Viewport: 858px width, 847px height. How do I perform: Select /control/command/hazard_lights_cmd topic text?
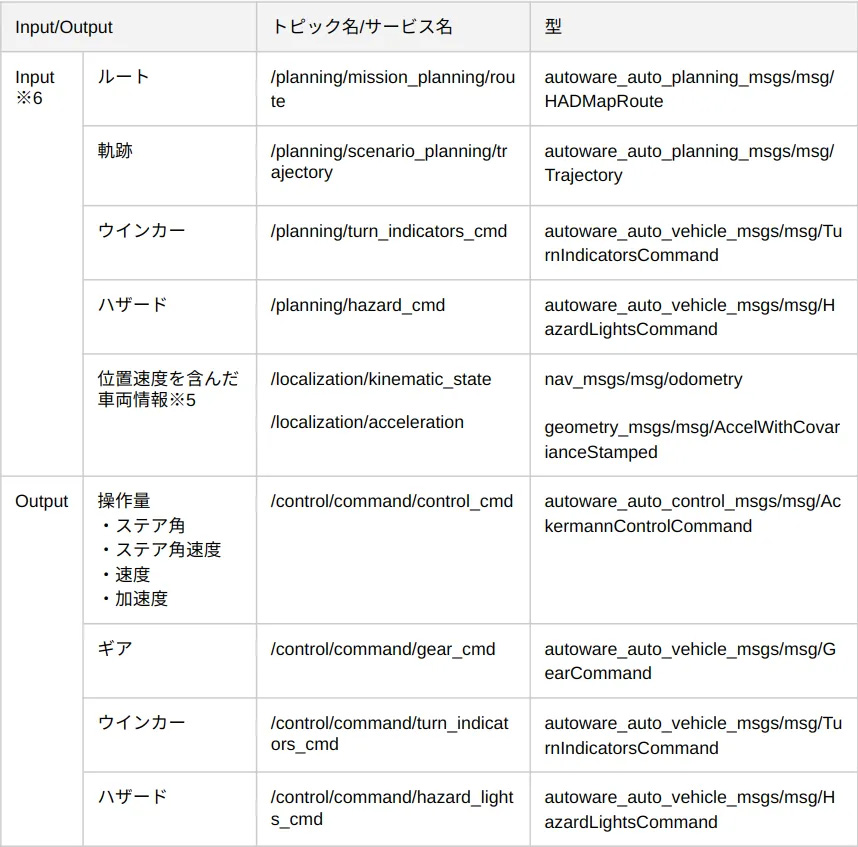tap(392, 808)
